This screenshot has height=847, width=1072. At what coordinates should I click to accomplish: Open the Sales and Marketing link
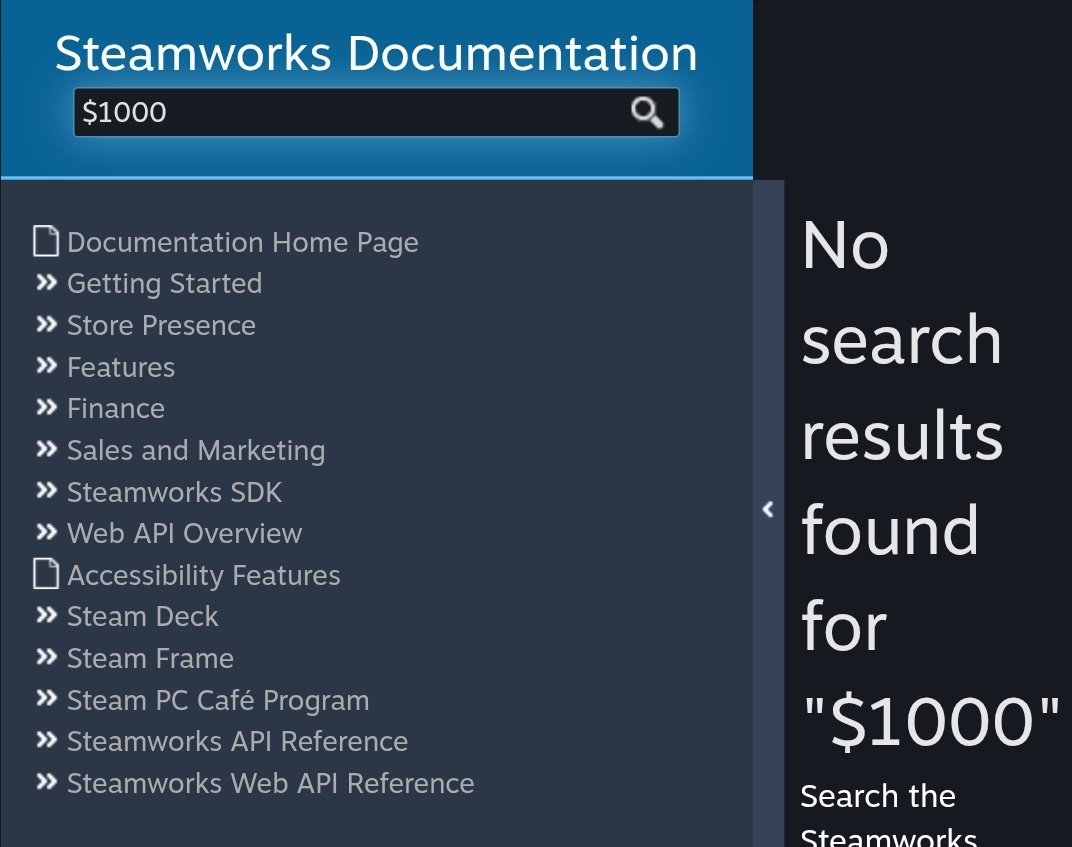pyautogui.click(x=196, y=451)
